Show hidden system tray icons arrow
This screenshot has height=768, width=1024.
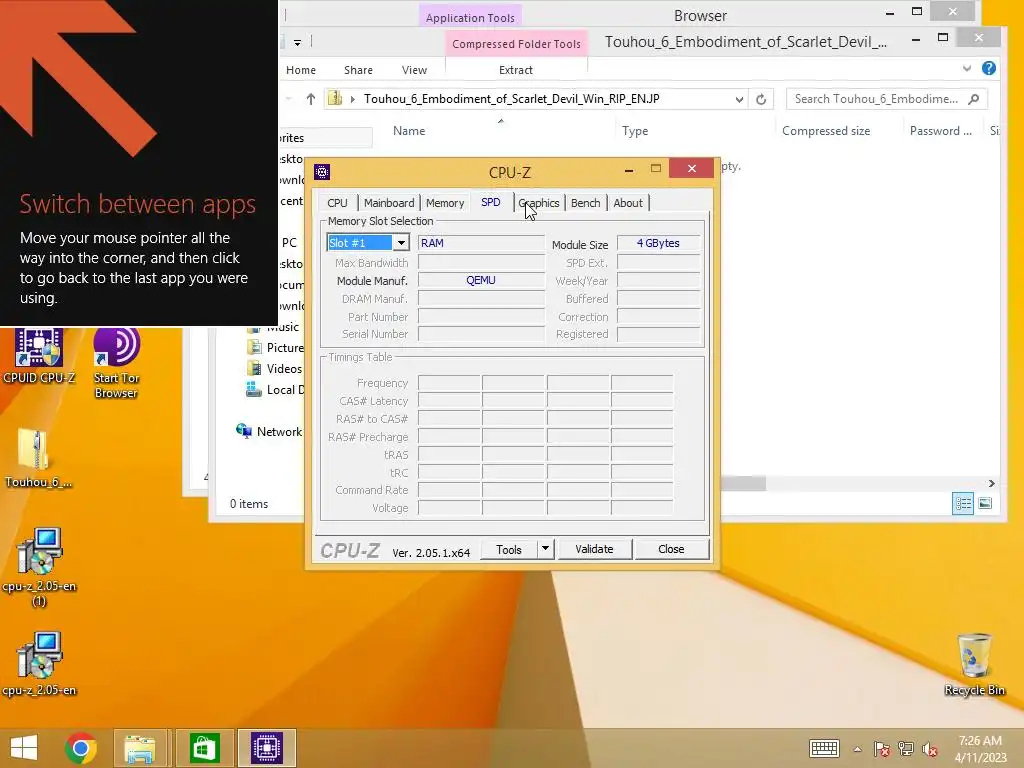pyautogui.click(x=857, y=749)
